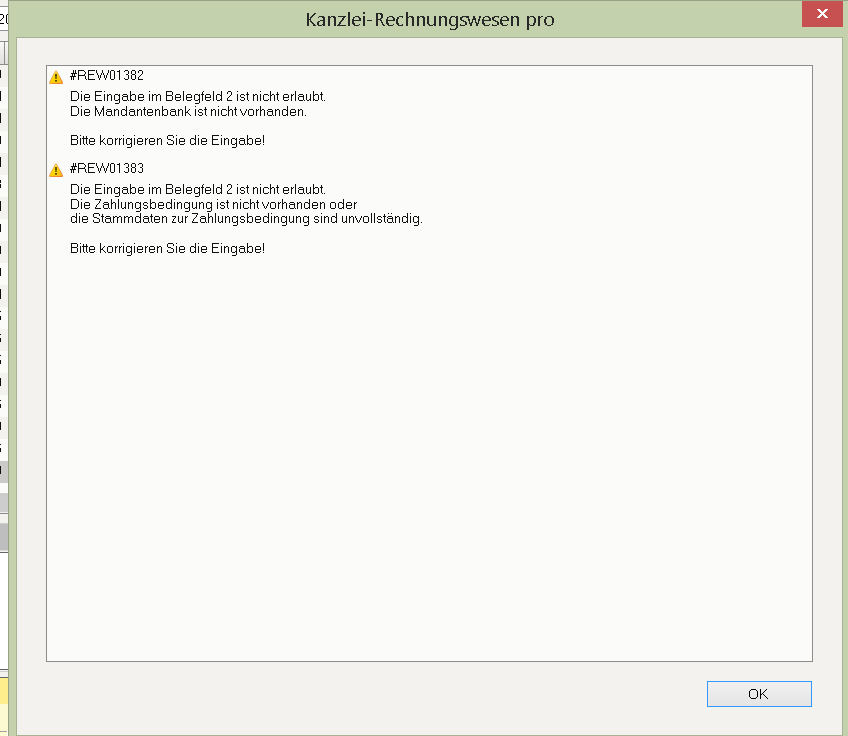Screen dimensions: 848x736
Task: Click 'Bitte korrigieren Sie die Eingabe!' below Mandantenbank message
Action: 167,141
